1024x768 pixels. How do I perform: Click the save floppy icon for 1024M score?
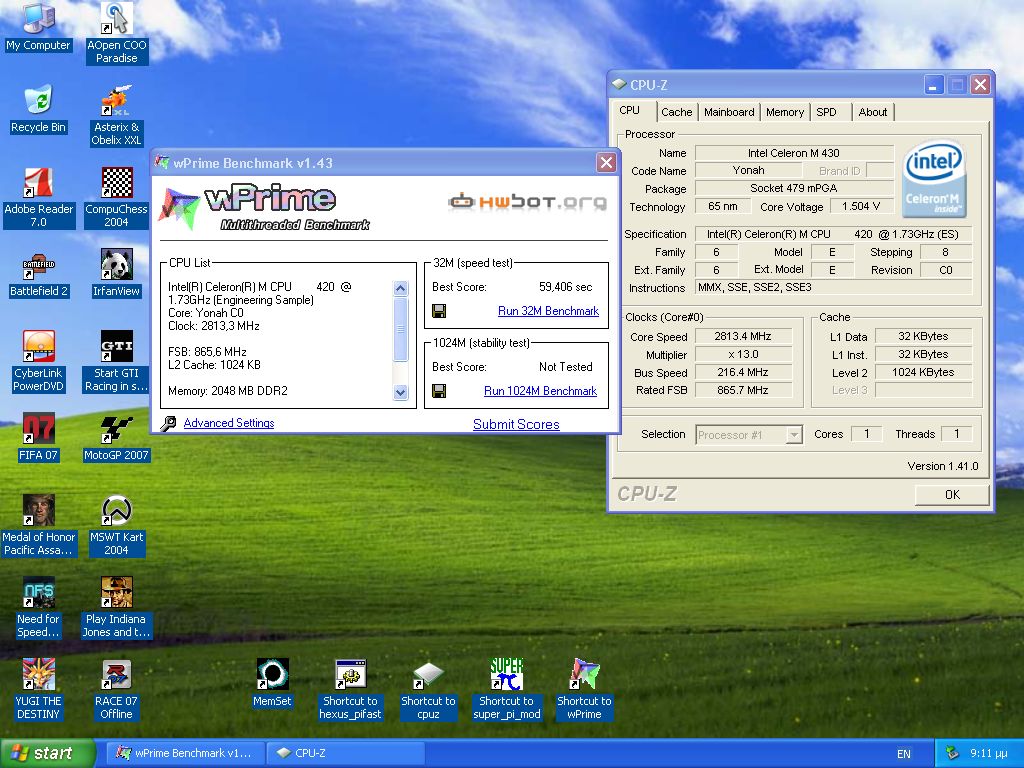439,391
